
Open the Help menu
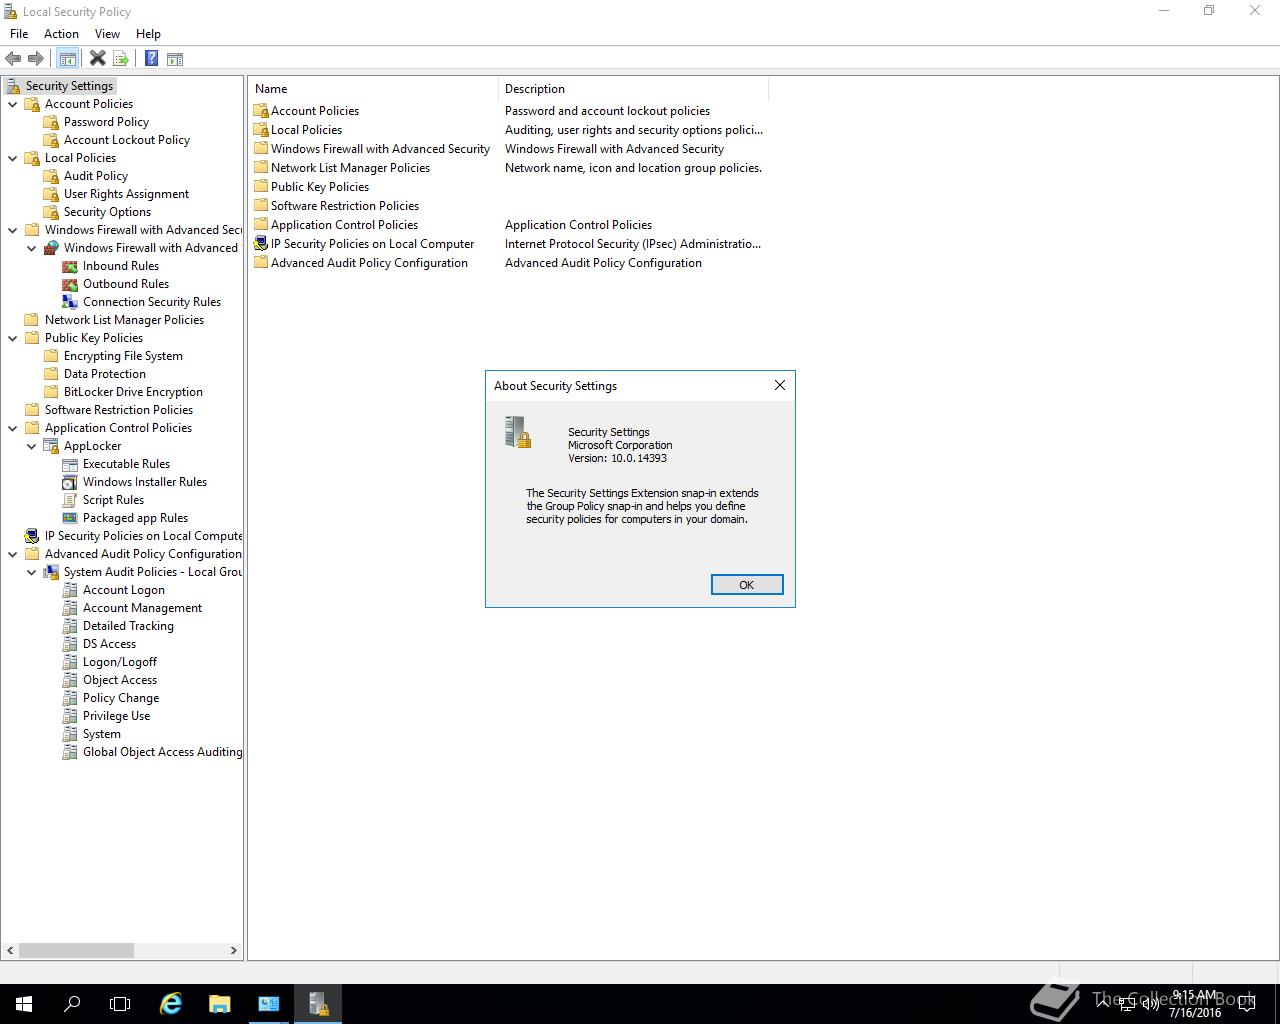(148, 34)
